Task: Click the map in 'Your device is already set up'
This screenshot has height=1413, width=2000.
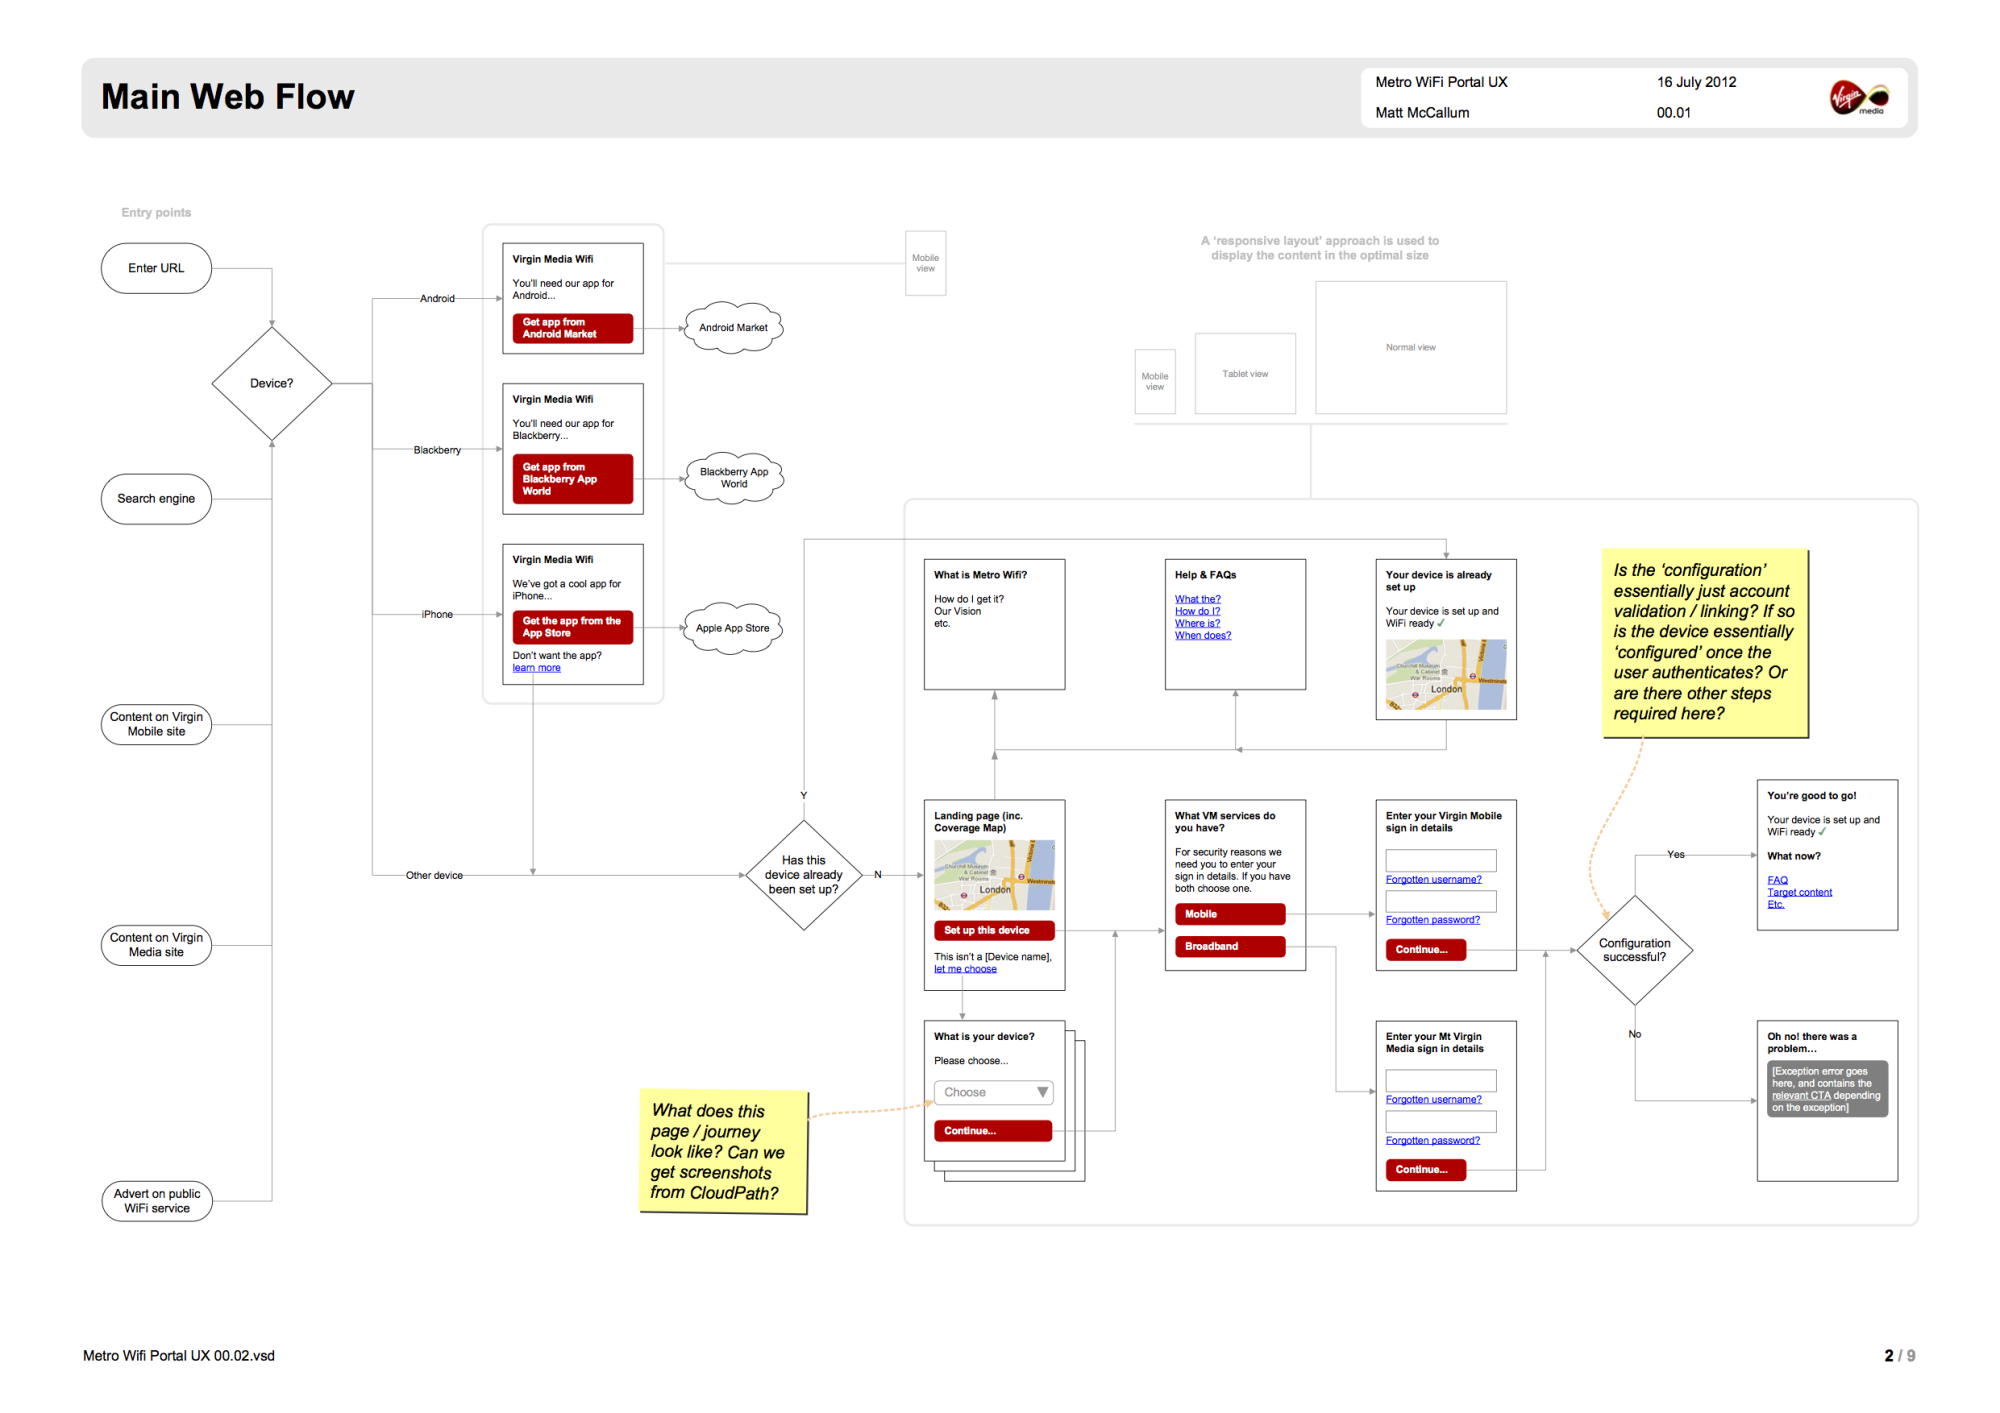Action: (1446, 675)
